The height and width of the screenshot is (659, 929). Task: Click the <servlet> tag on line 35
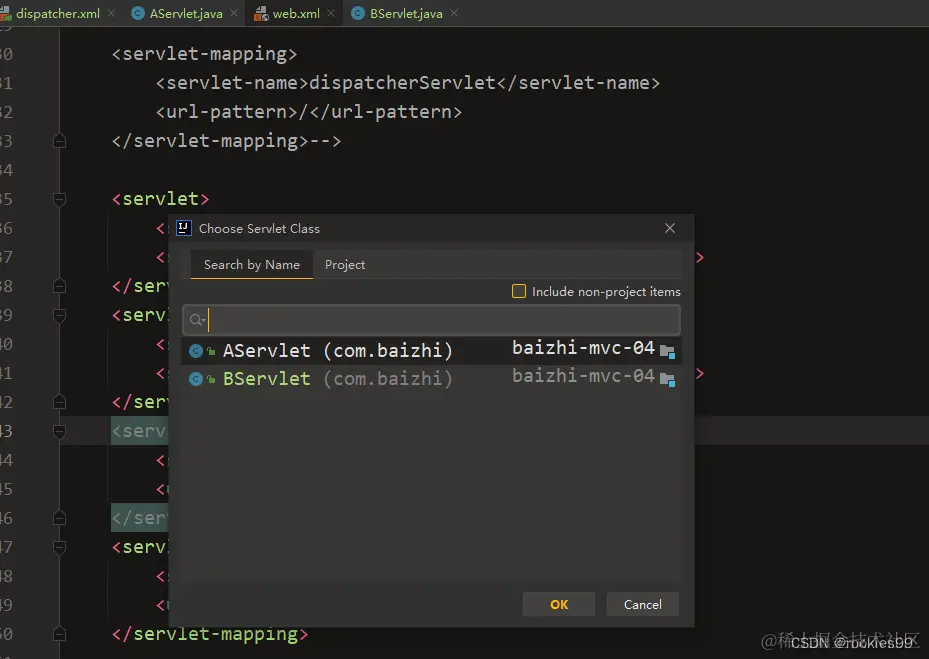click(161, 199)
